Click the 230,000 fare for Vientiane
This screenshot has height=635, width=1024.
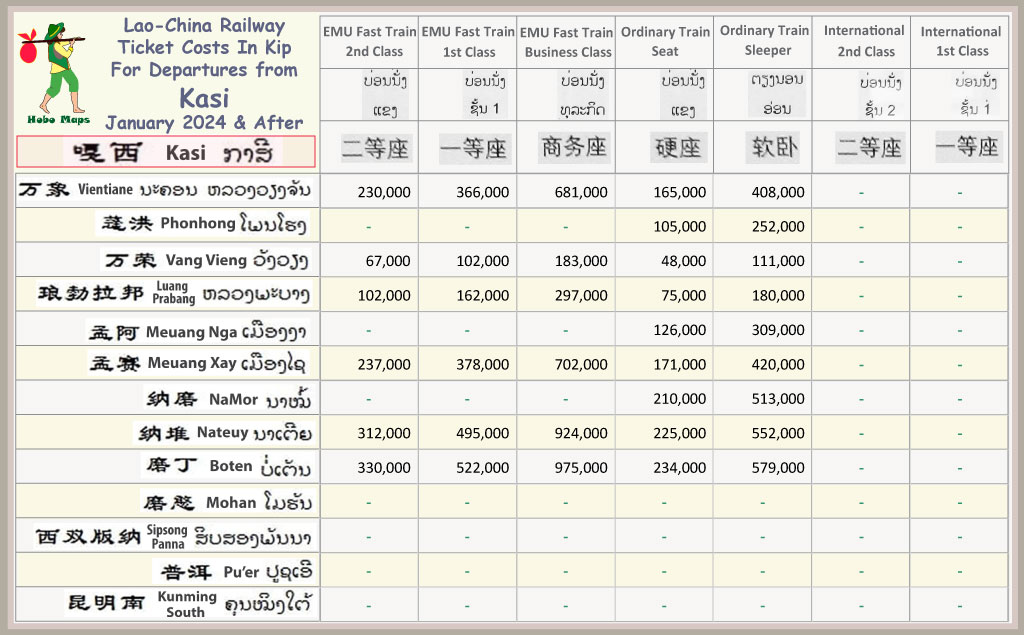[x=383, y=192]
